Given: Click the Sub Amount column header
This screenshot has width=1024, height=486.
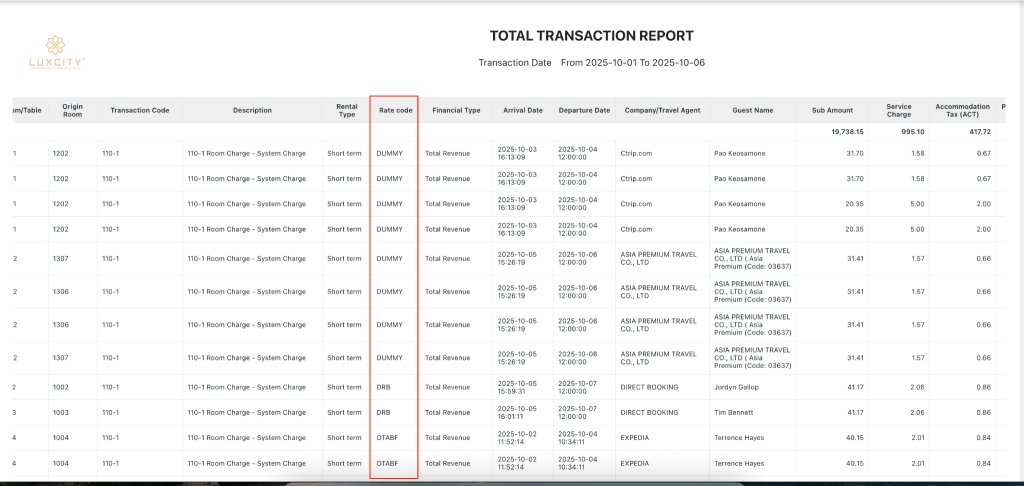Looking at the screenshot, I should (832, 110).
